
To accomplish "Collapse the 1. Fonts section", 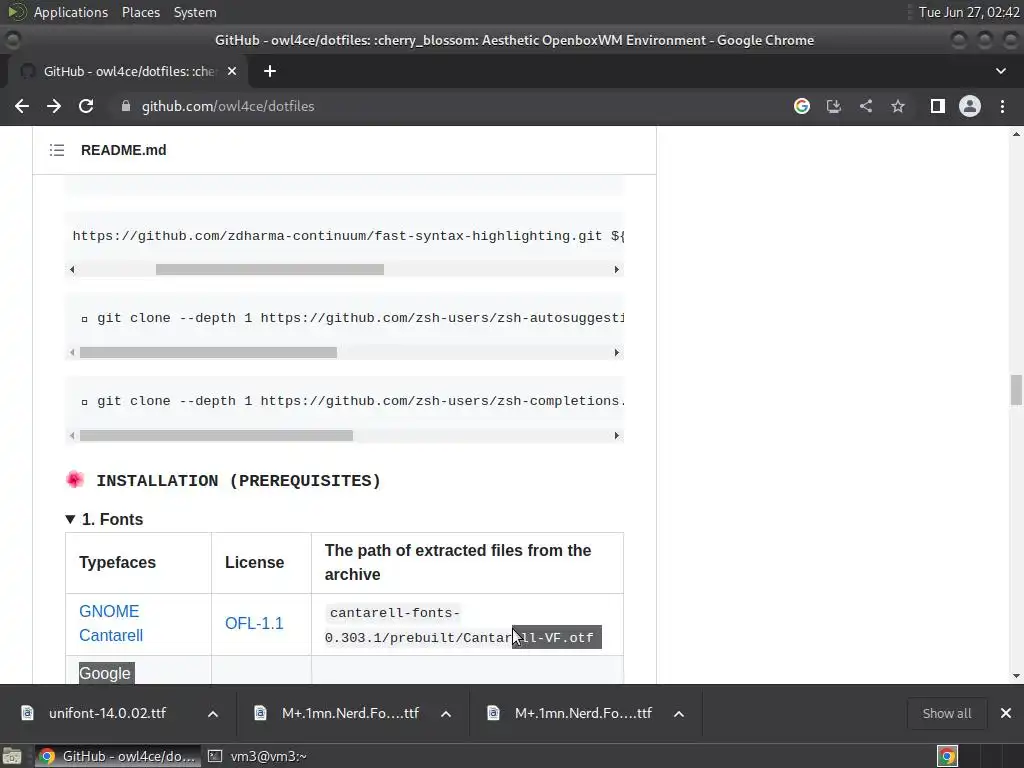I will point(104,519).
